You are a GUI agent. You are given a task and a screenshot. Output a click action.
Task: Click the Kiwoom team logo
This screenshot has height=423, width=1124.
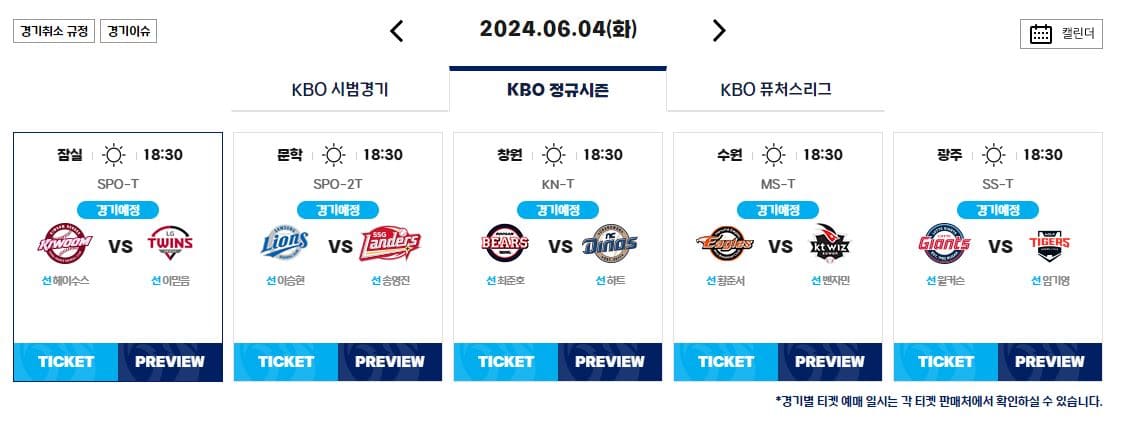65,244
